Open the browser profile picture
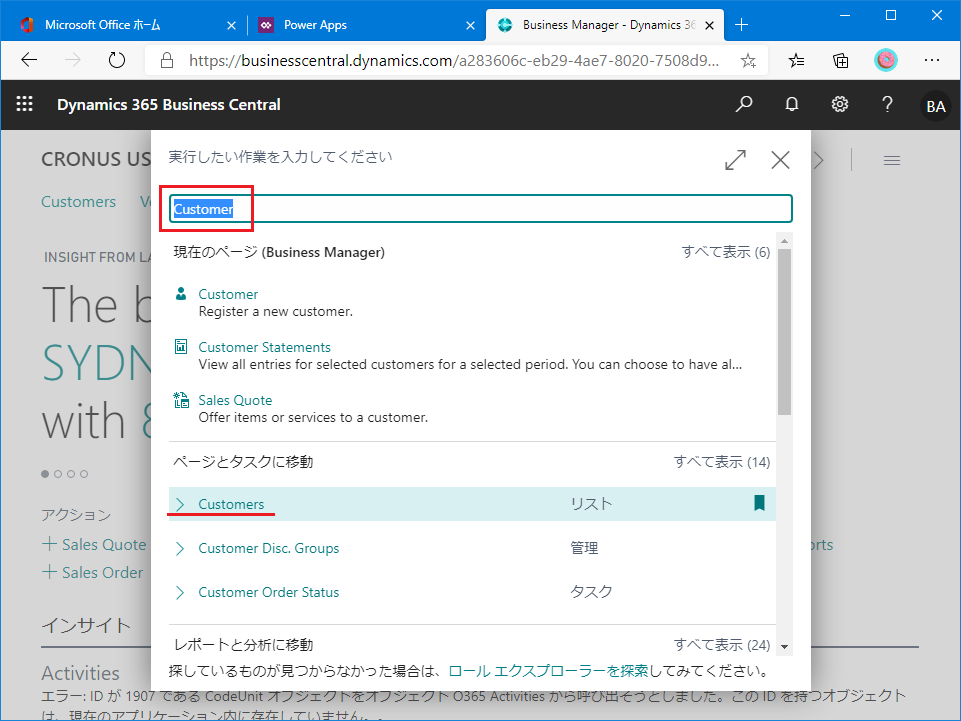 pyautogui.click(x=886, y=60)
